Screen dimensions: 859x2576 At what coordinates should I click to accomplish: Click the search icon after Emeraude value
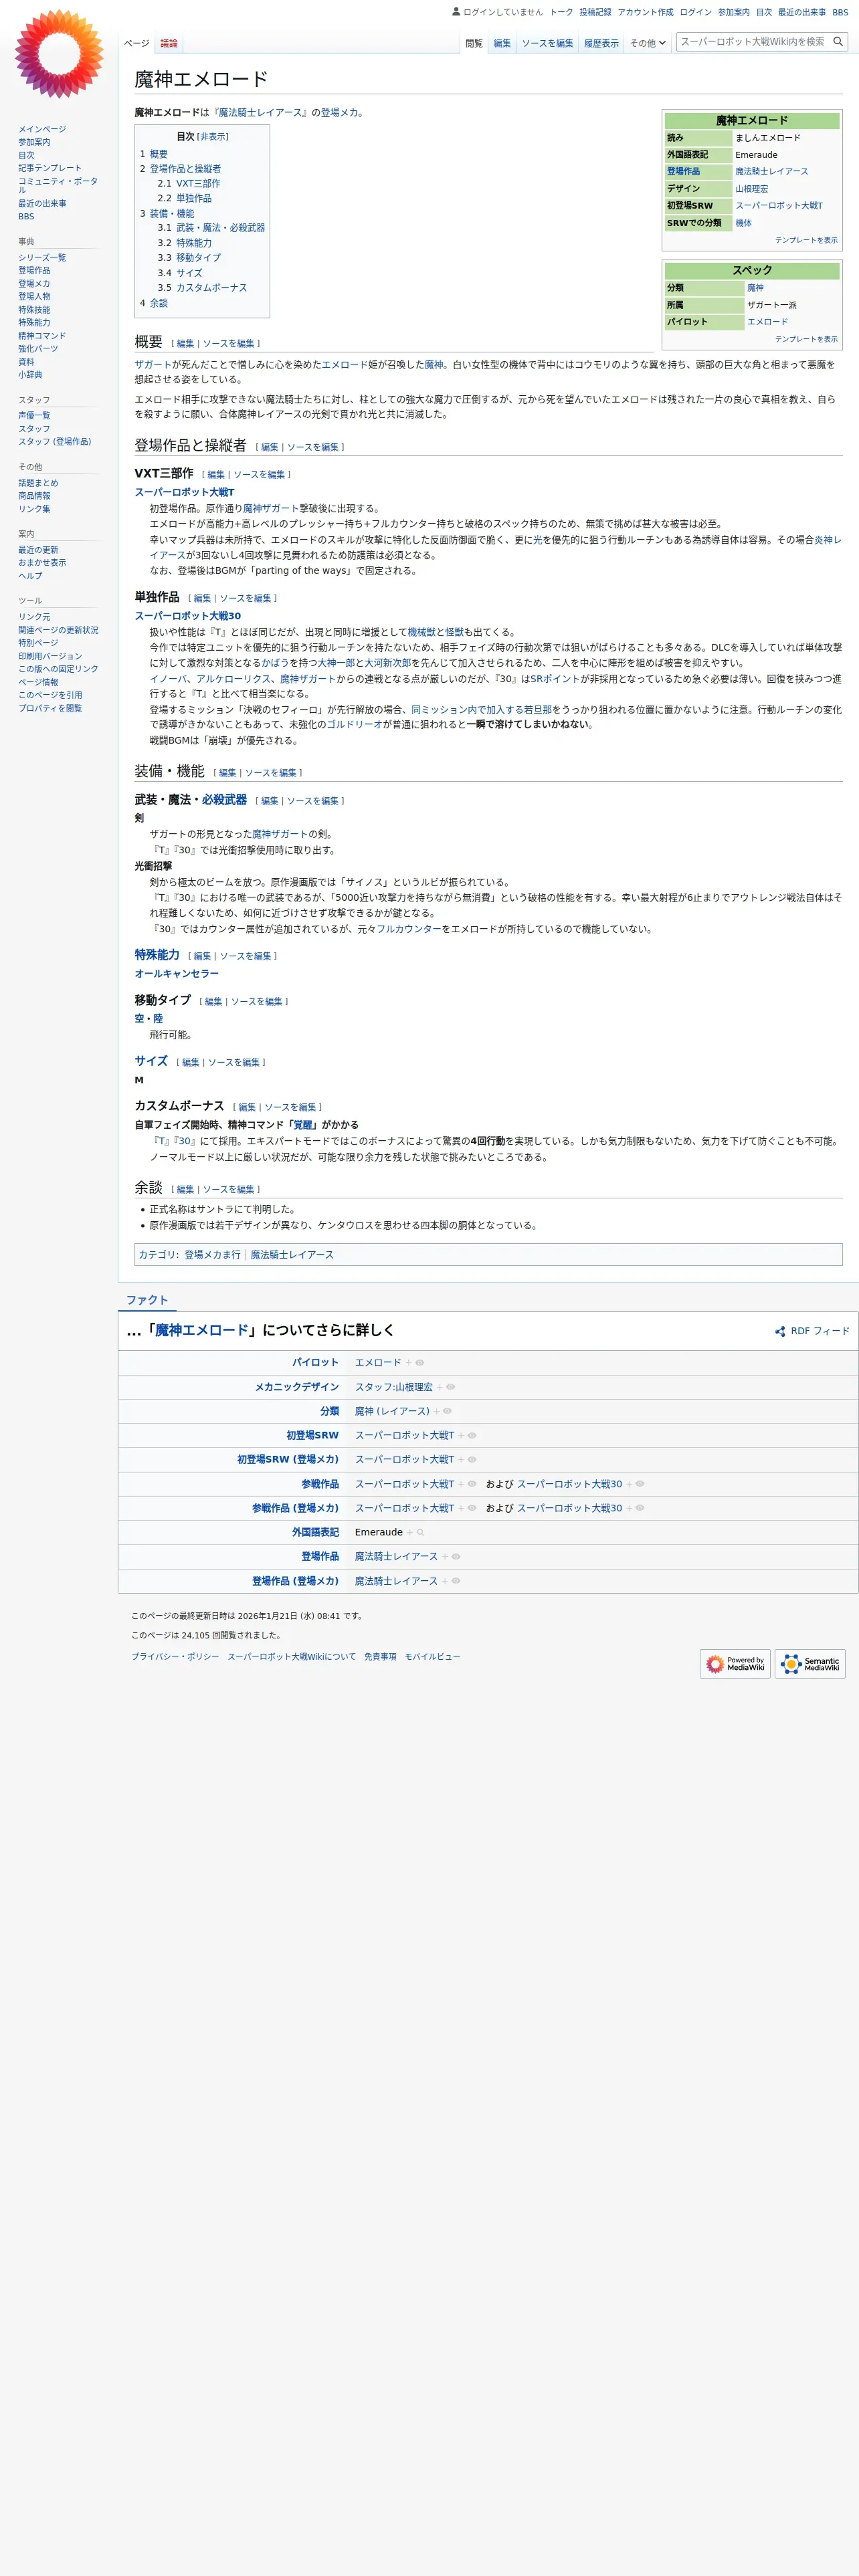(x=421, y=1532)
